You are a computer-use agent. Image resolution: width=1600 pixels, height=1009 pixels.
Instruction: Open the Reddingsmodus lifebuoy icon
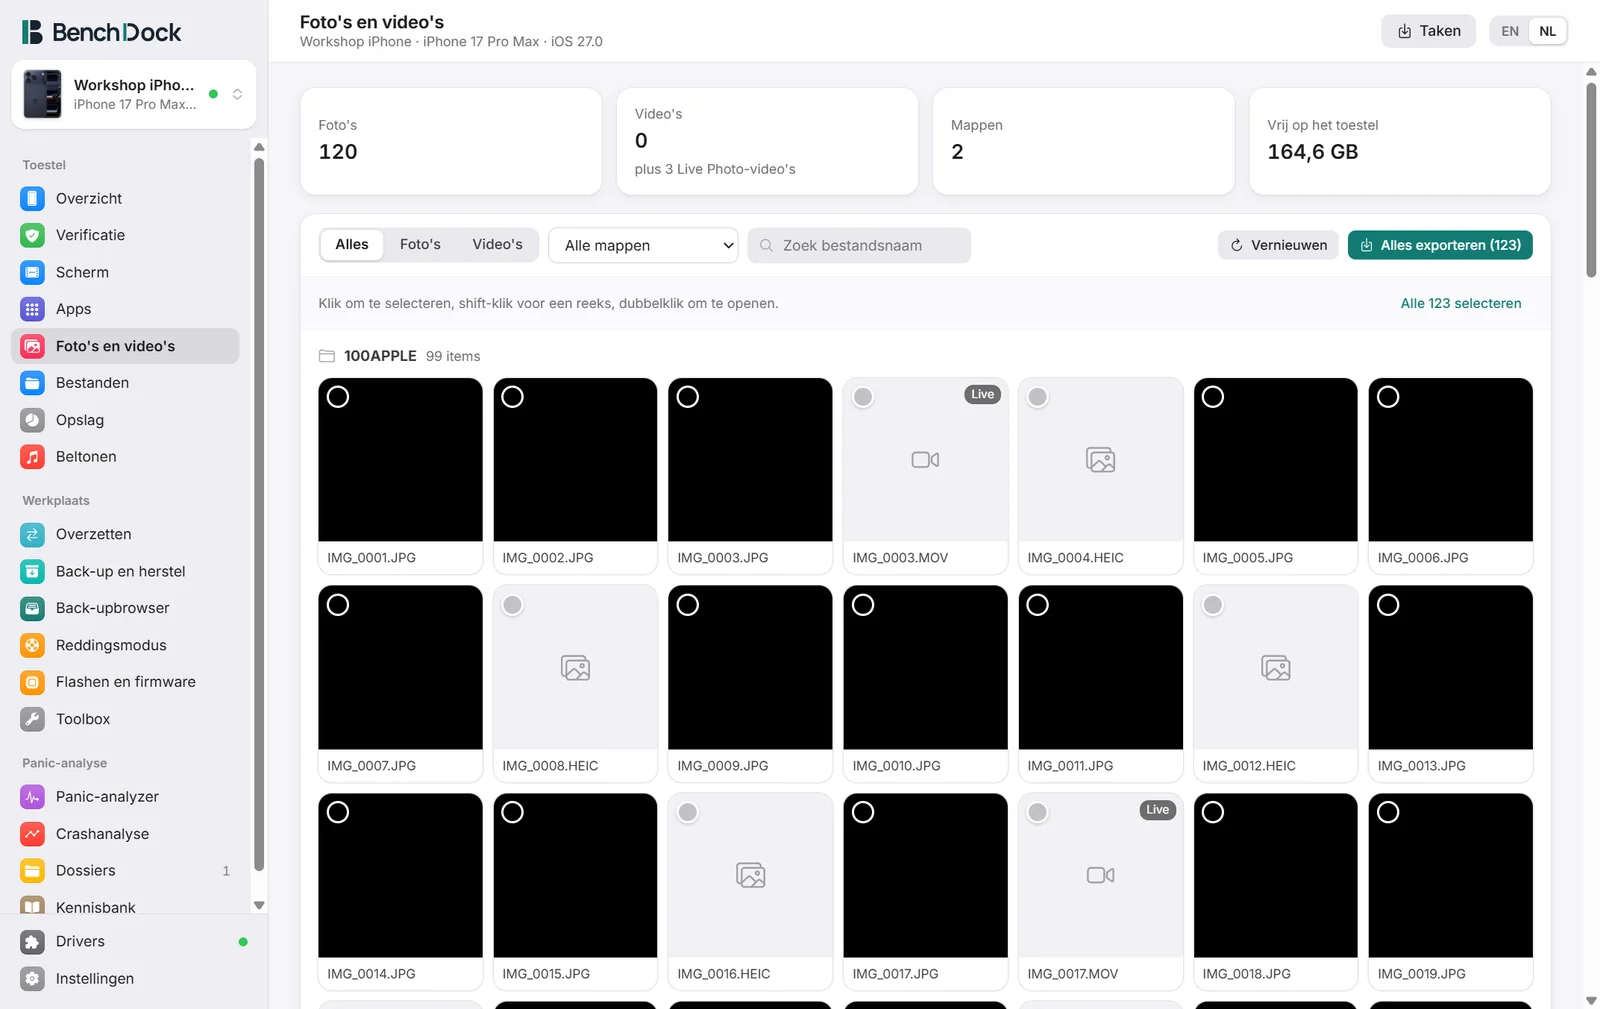coord(32,645)
